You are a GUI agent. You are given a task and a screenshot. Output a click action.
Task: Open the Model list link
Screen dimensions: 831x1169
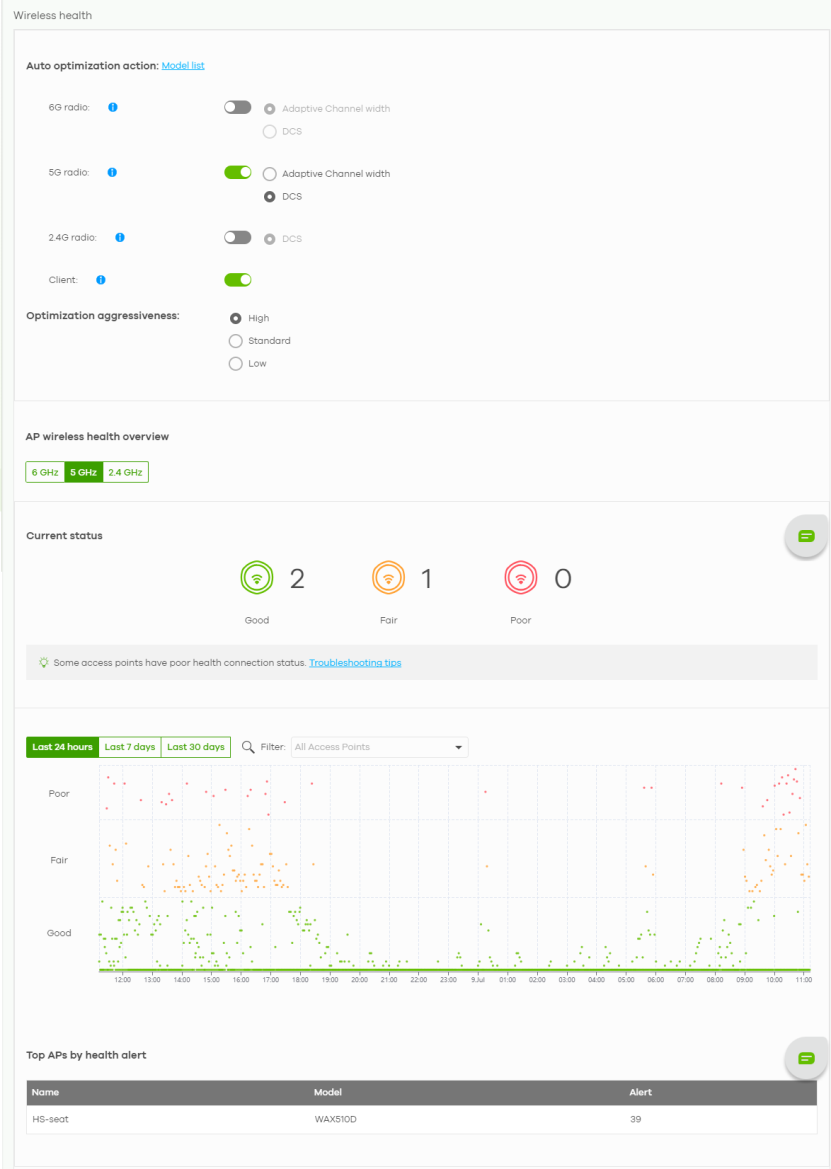tap(183, 66)
